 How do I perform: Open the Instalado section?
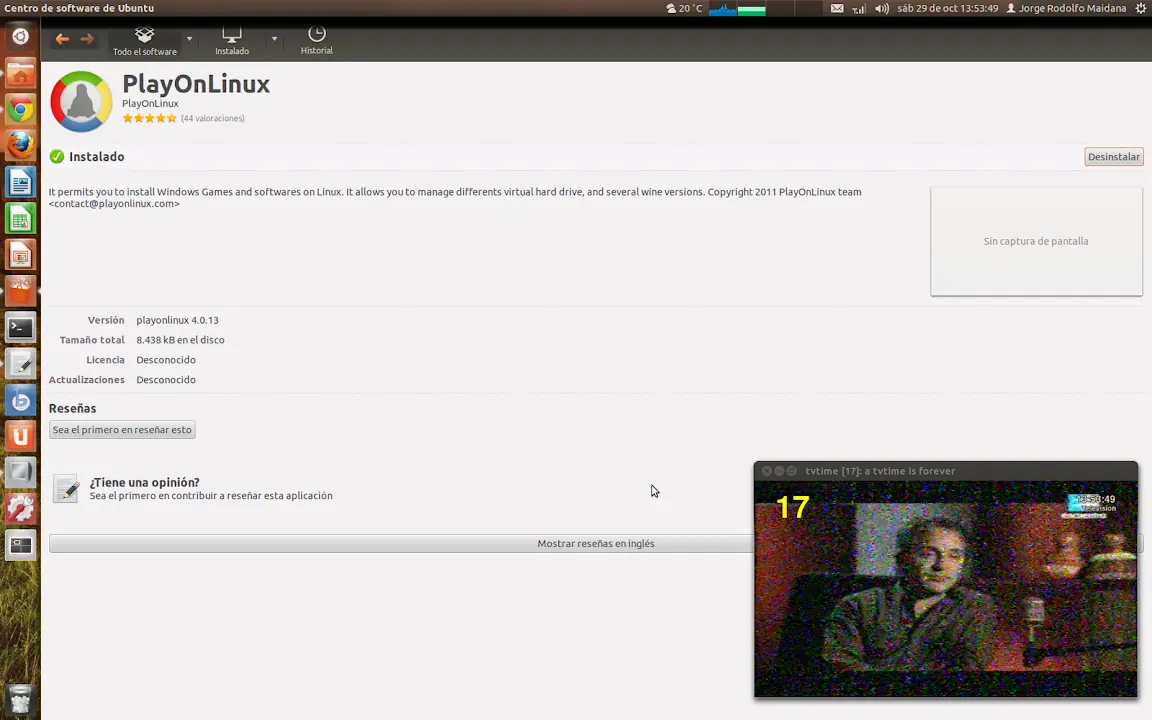pos(232,41)
